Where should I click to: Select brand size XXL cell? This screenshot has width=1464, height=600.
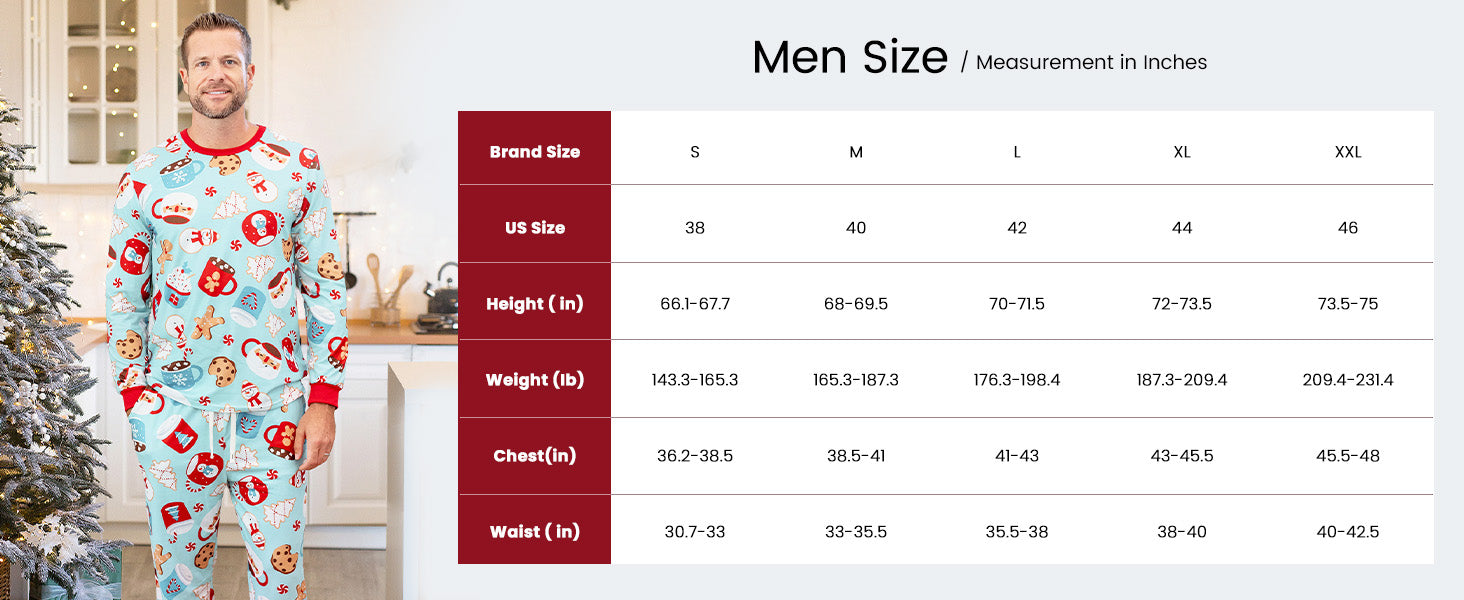(x=1348, y=152)
